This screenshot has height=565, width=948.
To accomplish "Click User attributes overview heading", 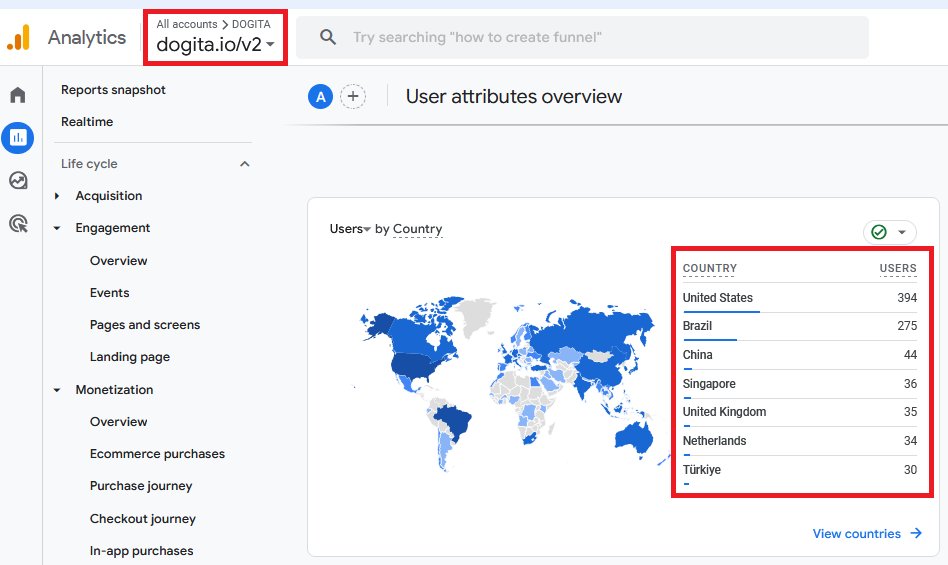I will pos(514,97).
